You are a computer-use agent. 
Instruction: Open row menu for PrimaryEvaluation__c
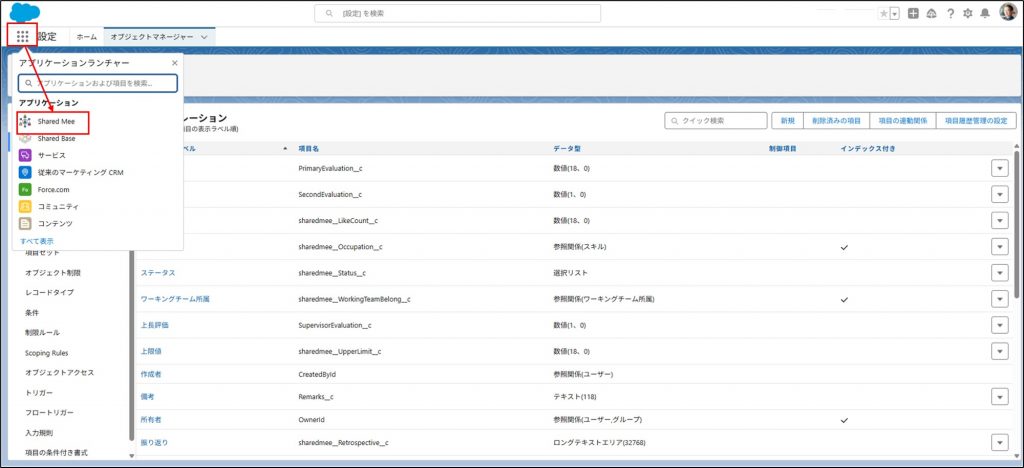pos(999,168)
